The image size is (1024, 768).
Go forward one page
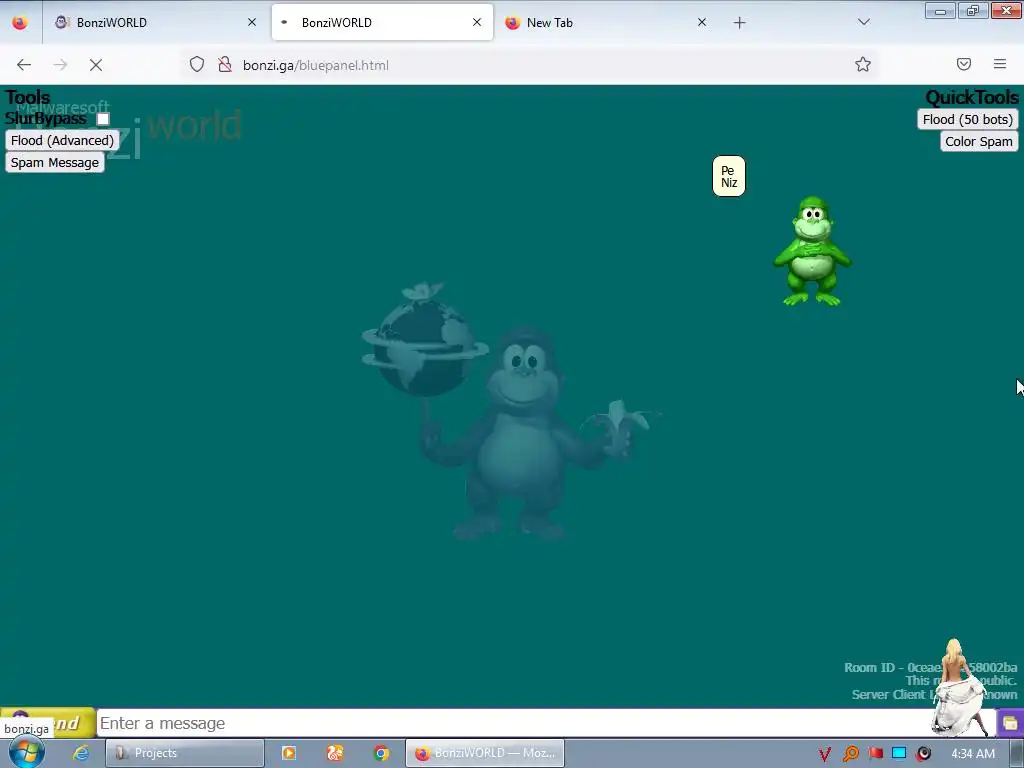pos(60,65)
